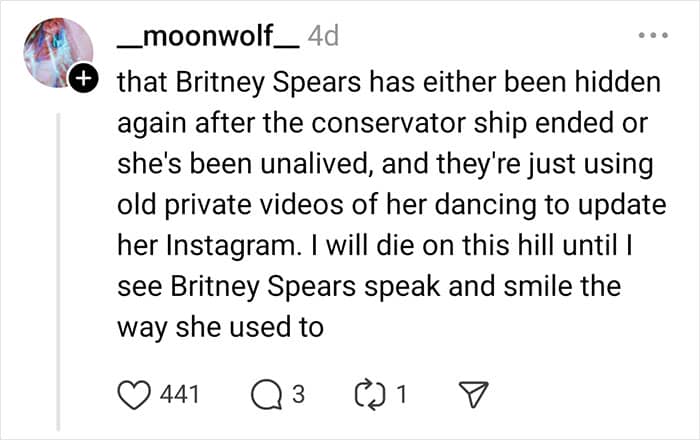Open the _moonwolf_ profile from the username
The image size is (700, 440).
[x=207, y=37]
